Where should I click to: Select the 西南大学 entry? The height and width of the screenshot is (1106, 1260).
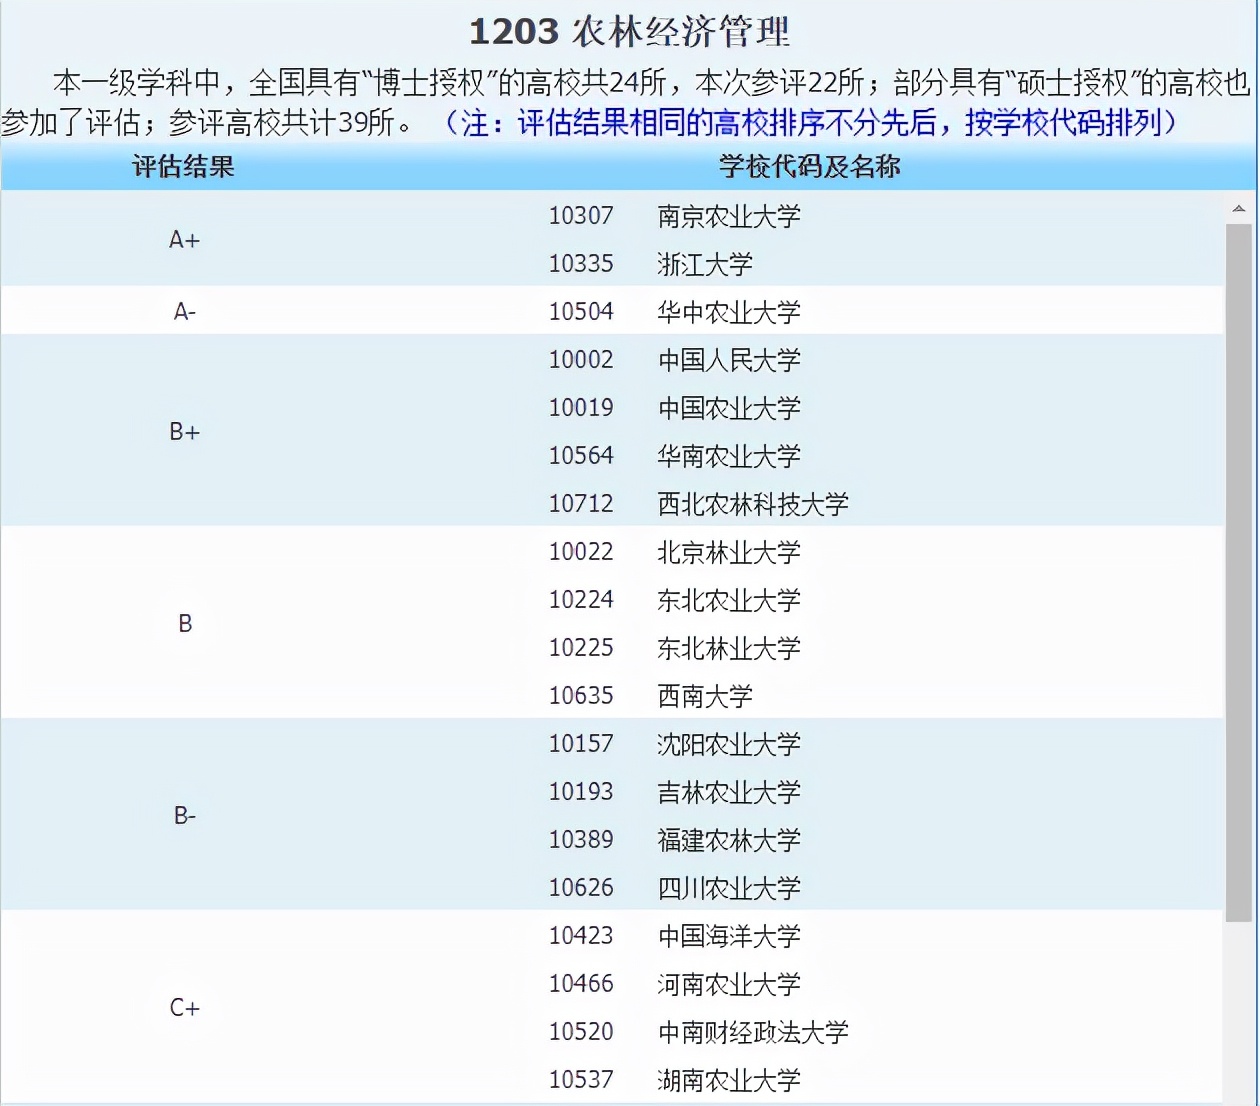tap(705, 695)
